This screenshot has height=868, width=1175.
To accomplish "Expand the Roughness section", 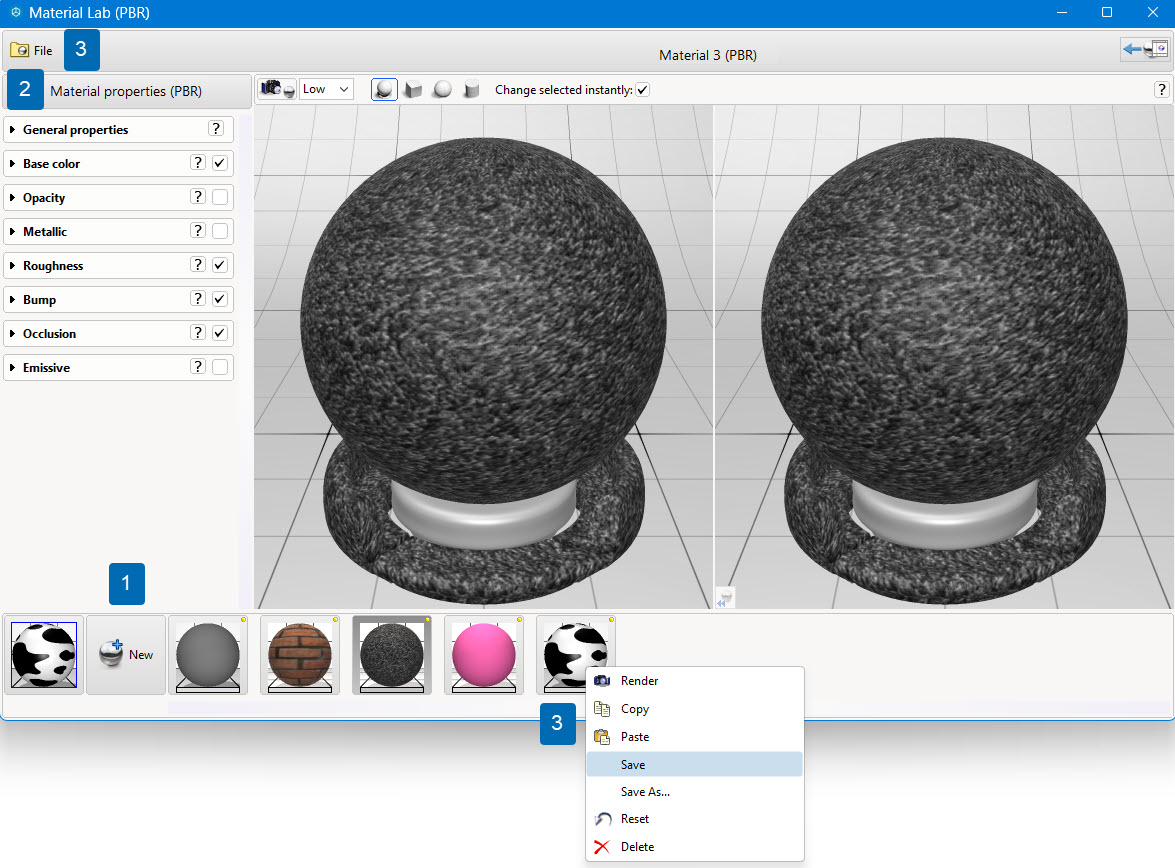I will pos(12,265).
